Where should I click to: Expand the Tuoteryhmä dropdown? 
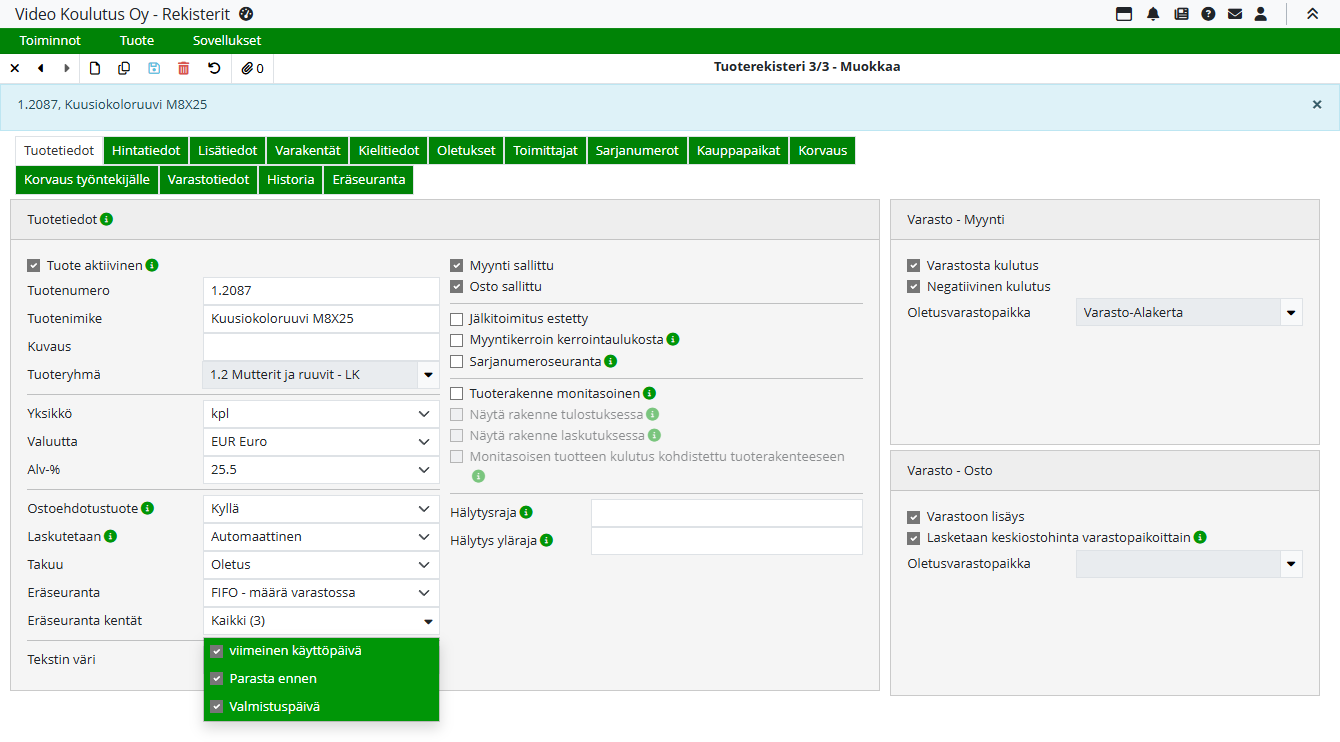(x=428, y=375)
